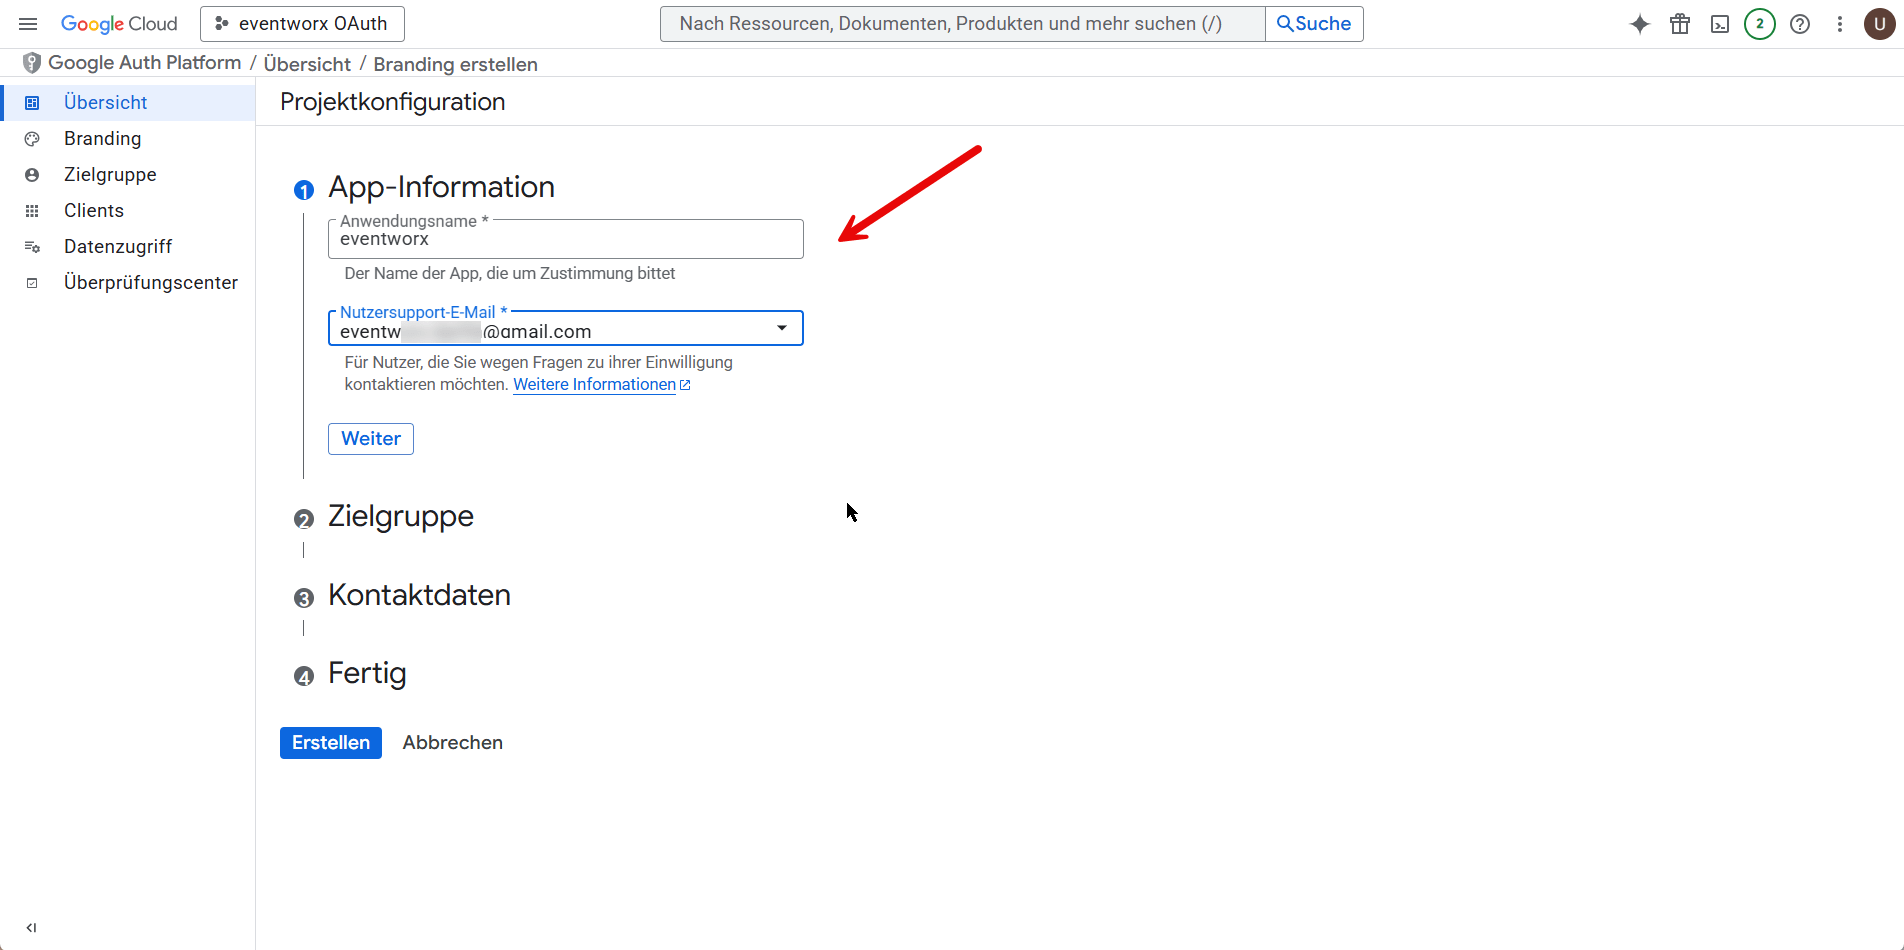Click the step 3 number circle icon
Viewport: 1904px width, 950px height.
click(304, 598)
